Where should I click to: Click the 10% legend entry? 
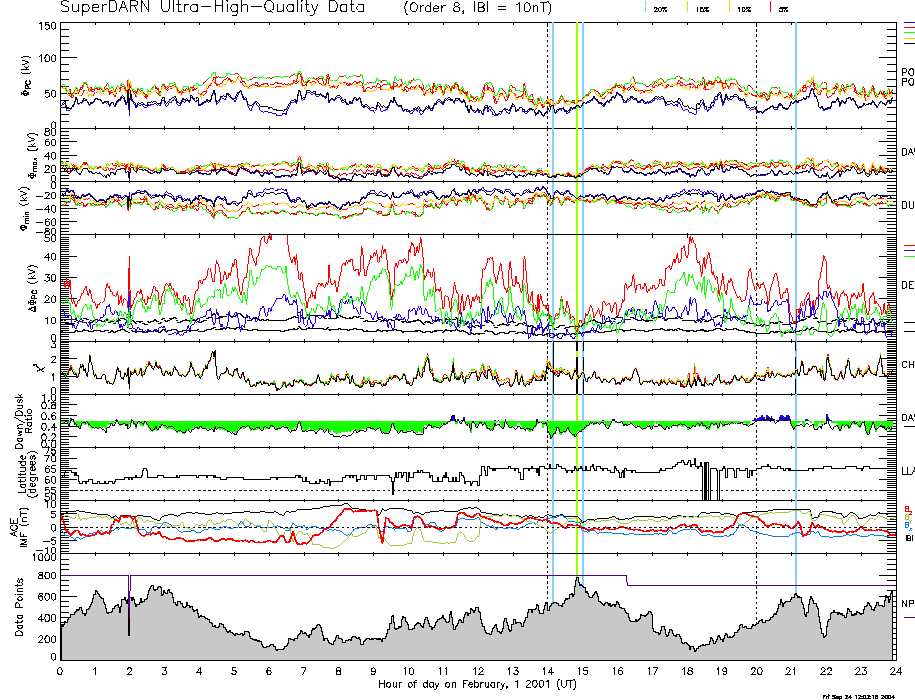tap(744, 8)
